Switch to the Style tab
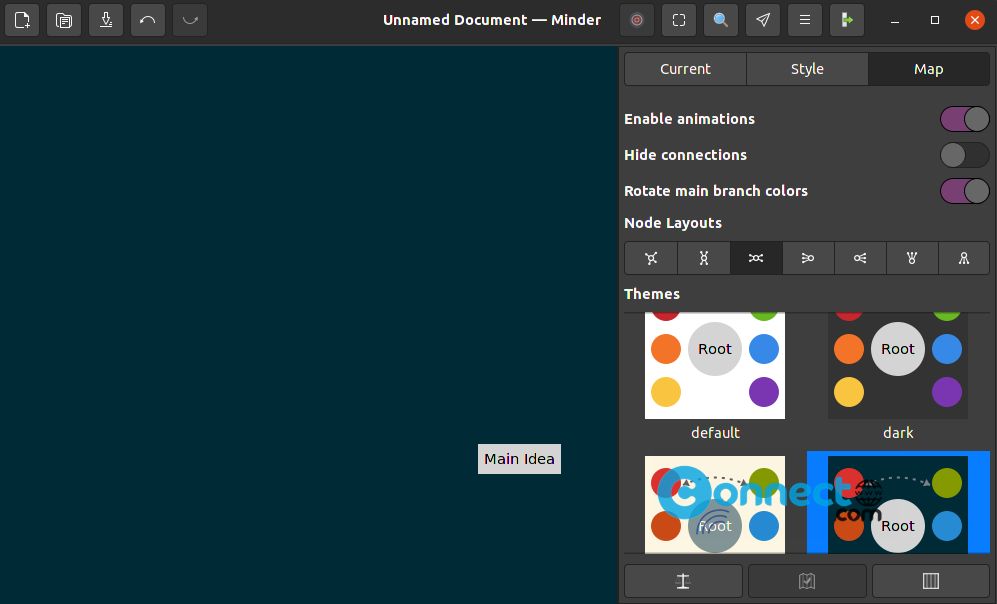Viewport: 997px width, 604px height. point(807,69)
